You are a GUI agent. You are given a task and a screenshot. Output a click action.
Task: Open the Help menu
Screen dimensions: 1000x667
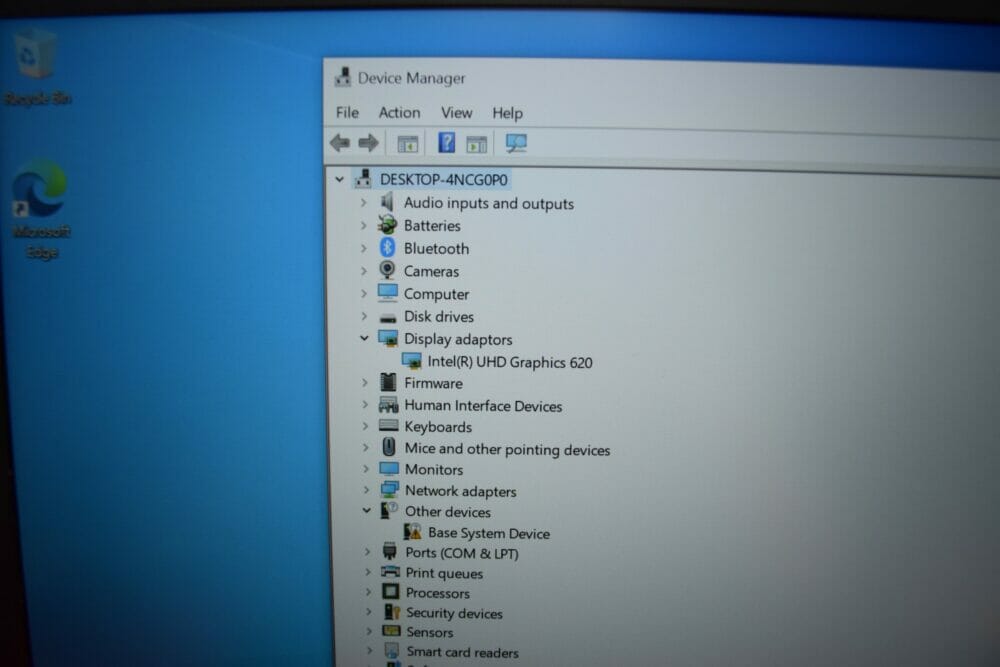(508, 114)
